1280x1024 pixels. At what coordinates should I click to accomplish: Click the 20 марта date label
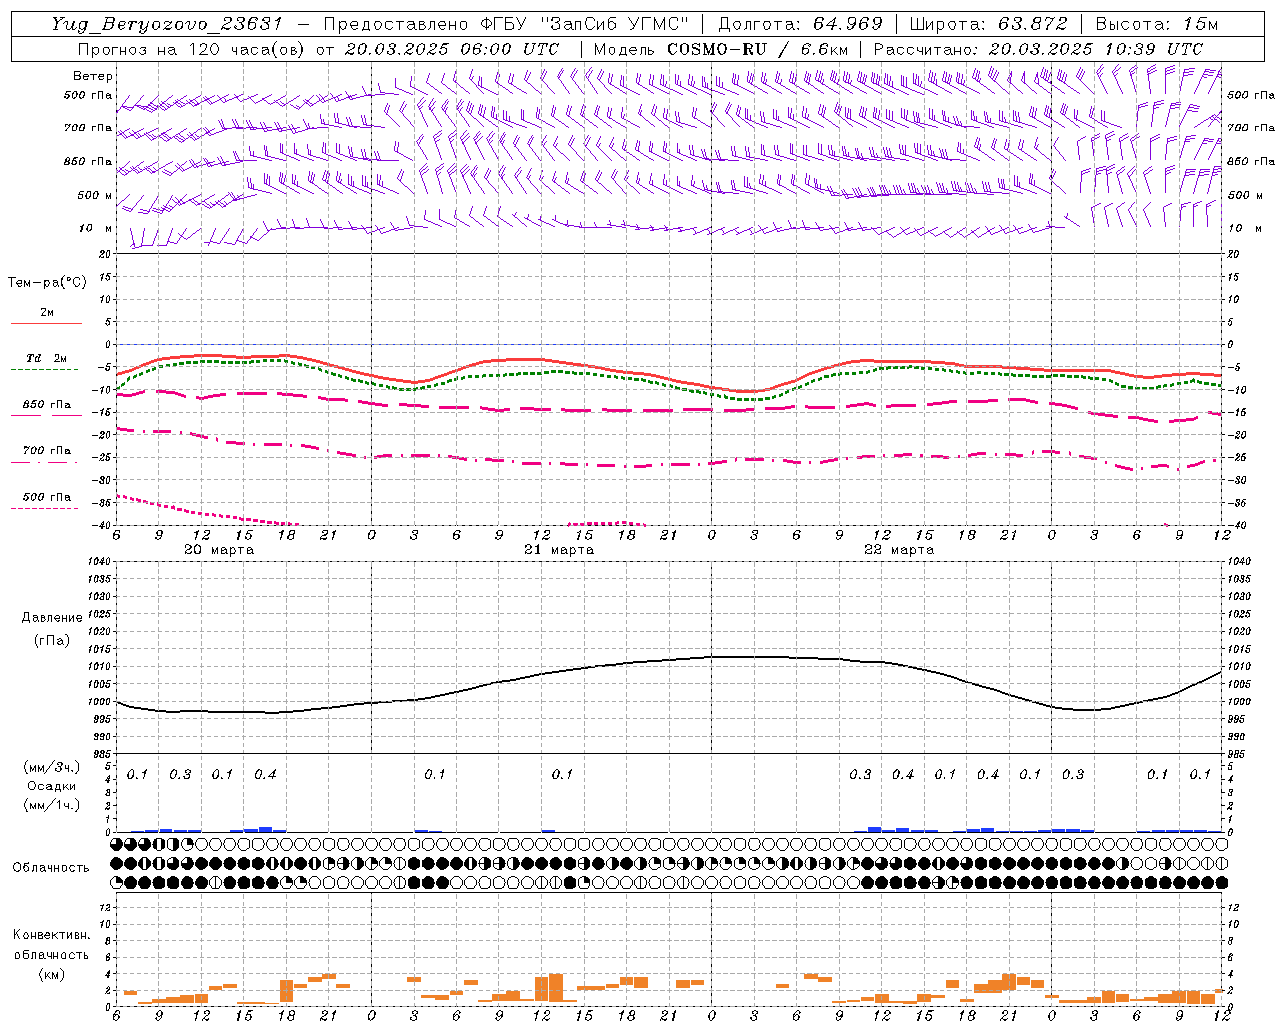pyautogui.click(x=219, y=550)
